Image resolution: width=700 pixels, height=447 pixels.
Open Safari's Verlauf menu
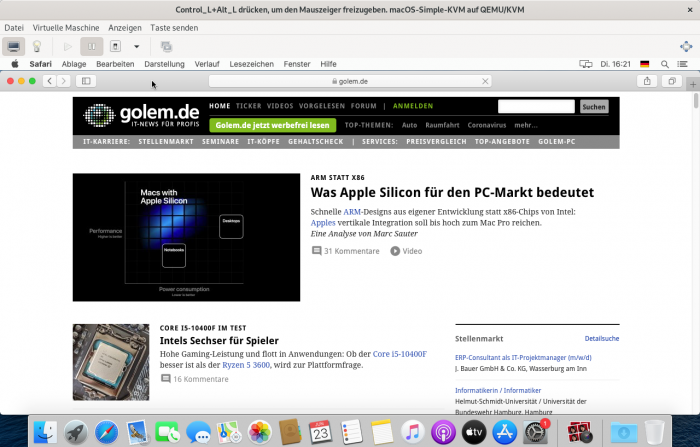pyautogui.click(x=207, y=64)
